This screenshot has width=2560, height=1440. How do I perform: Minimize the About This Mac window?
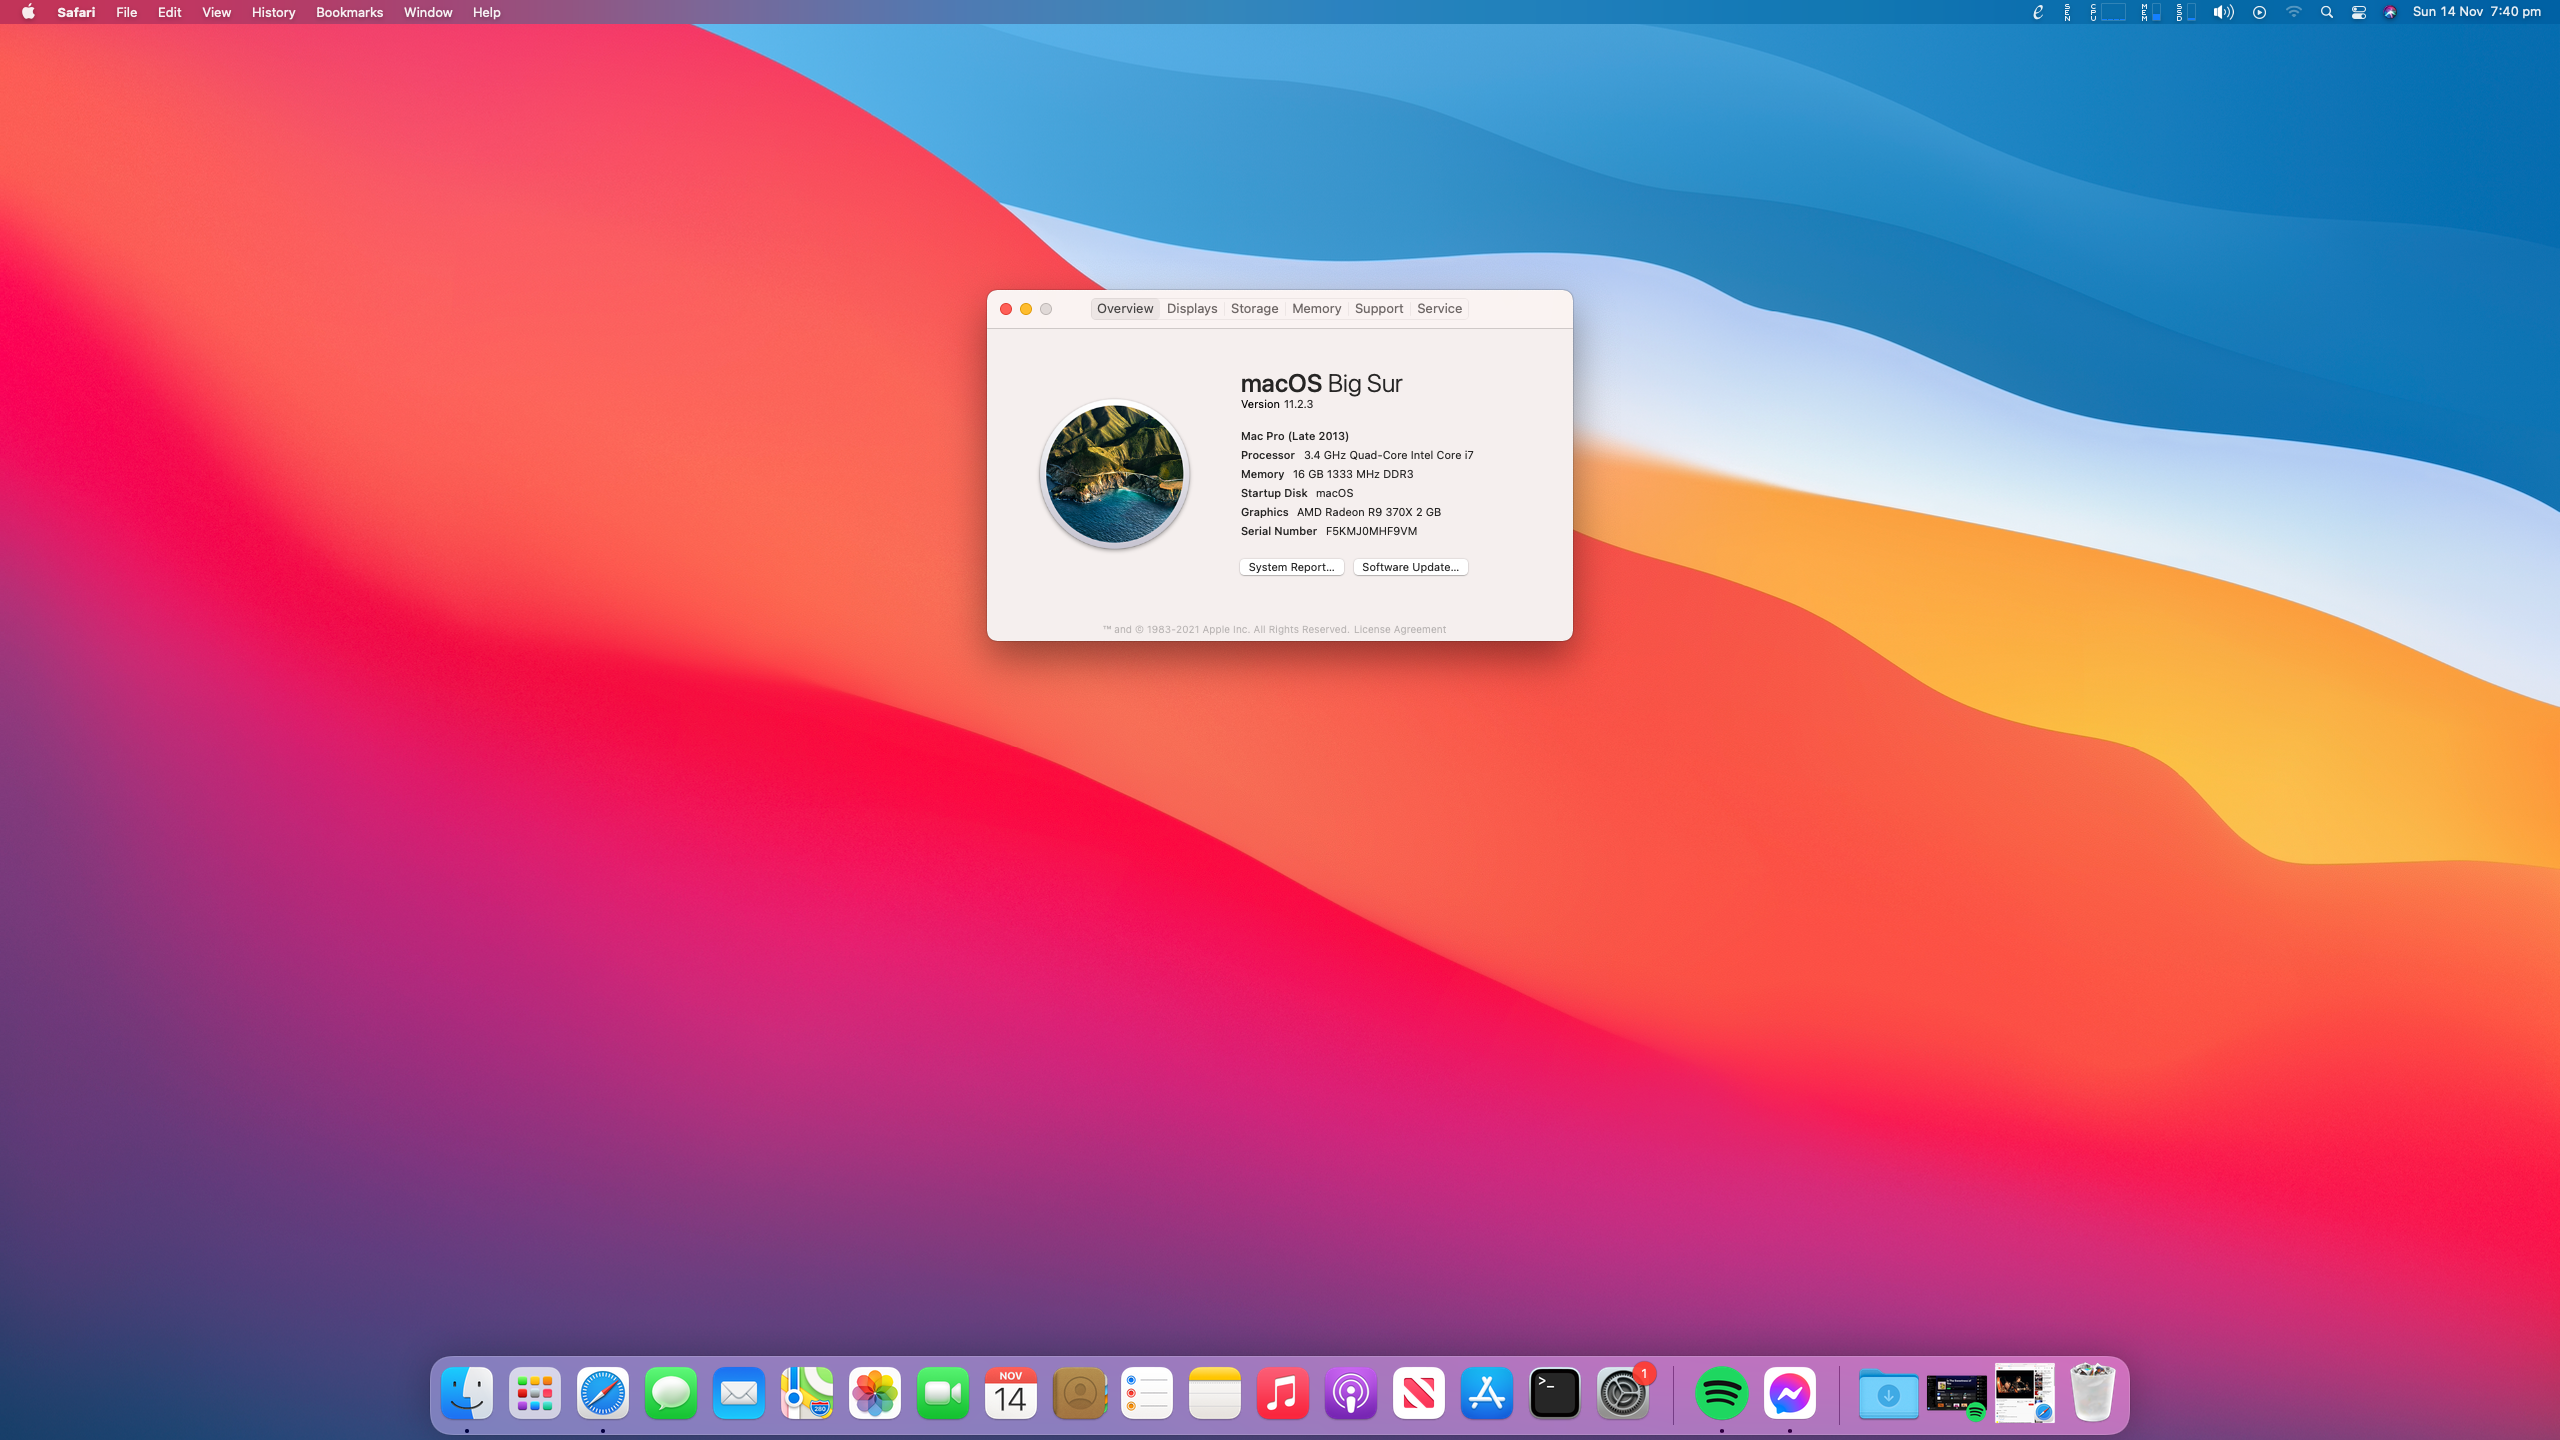[x=1026, y=309]
